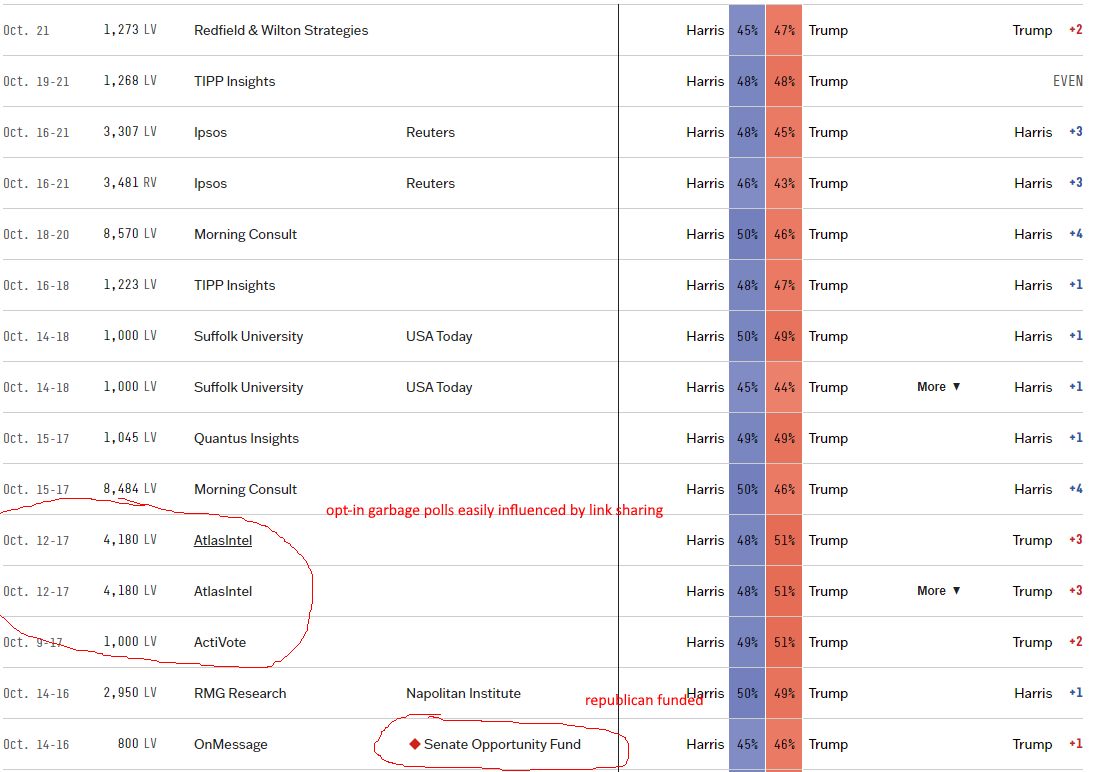This screenshot has width=1104, height=772.
Task: Open the Quantus Insights poll entry
Action: pos(246,438)
